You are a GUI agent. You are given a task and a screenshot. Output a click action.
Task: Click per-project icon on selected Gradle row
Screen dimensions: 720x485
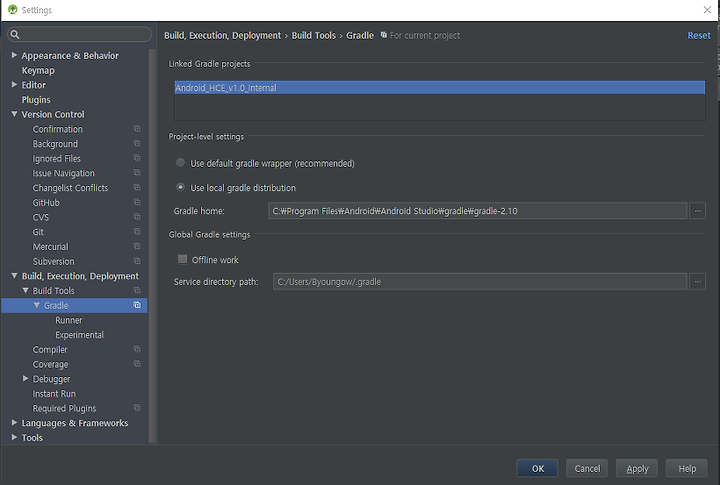pyautogui.click(x=137, y=305)
